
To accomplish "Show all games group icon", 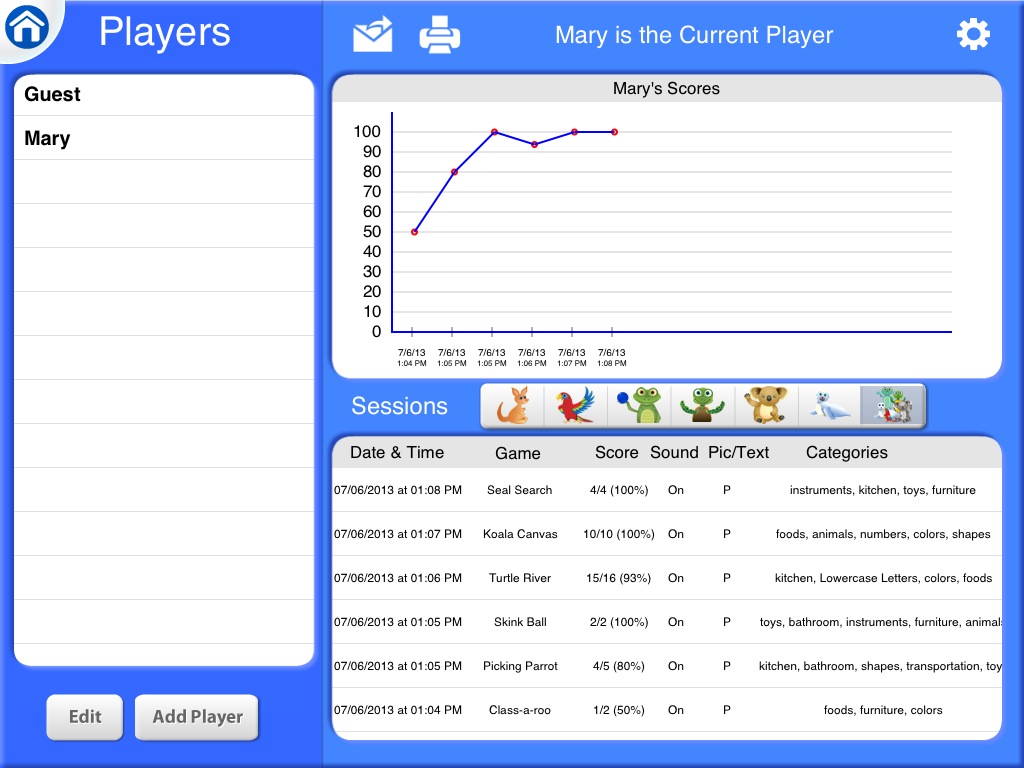I will pyautogui.click(x=892, y=406).
